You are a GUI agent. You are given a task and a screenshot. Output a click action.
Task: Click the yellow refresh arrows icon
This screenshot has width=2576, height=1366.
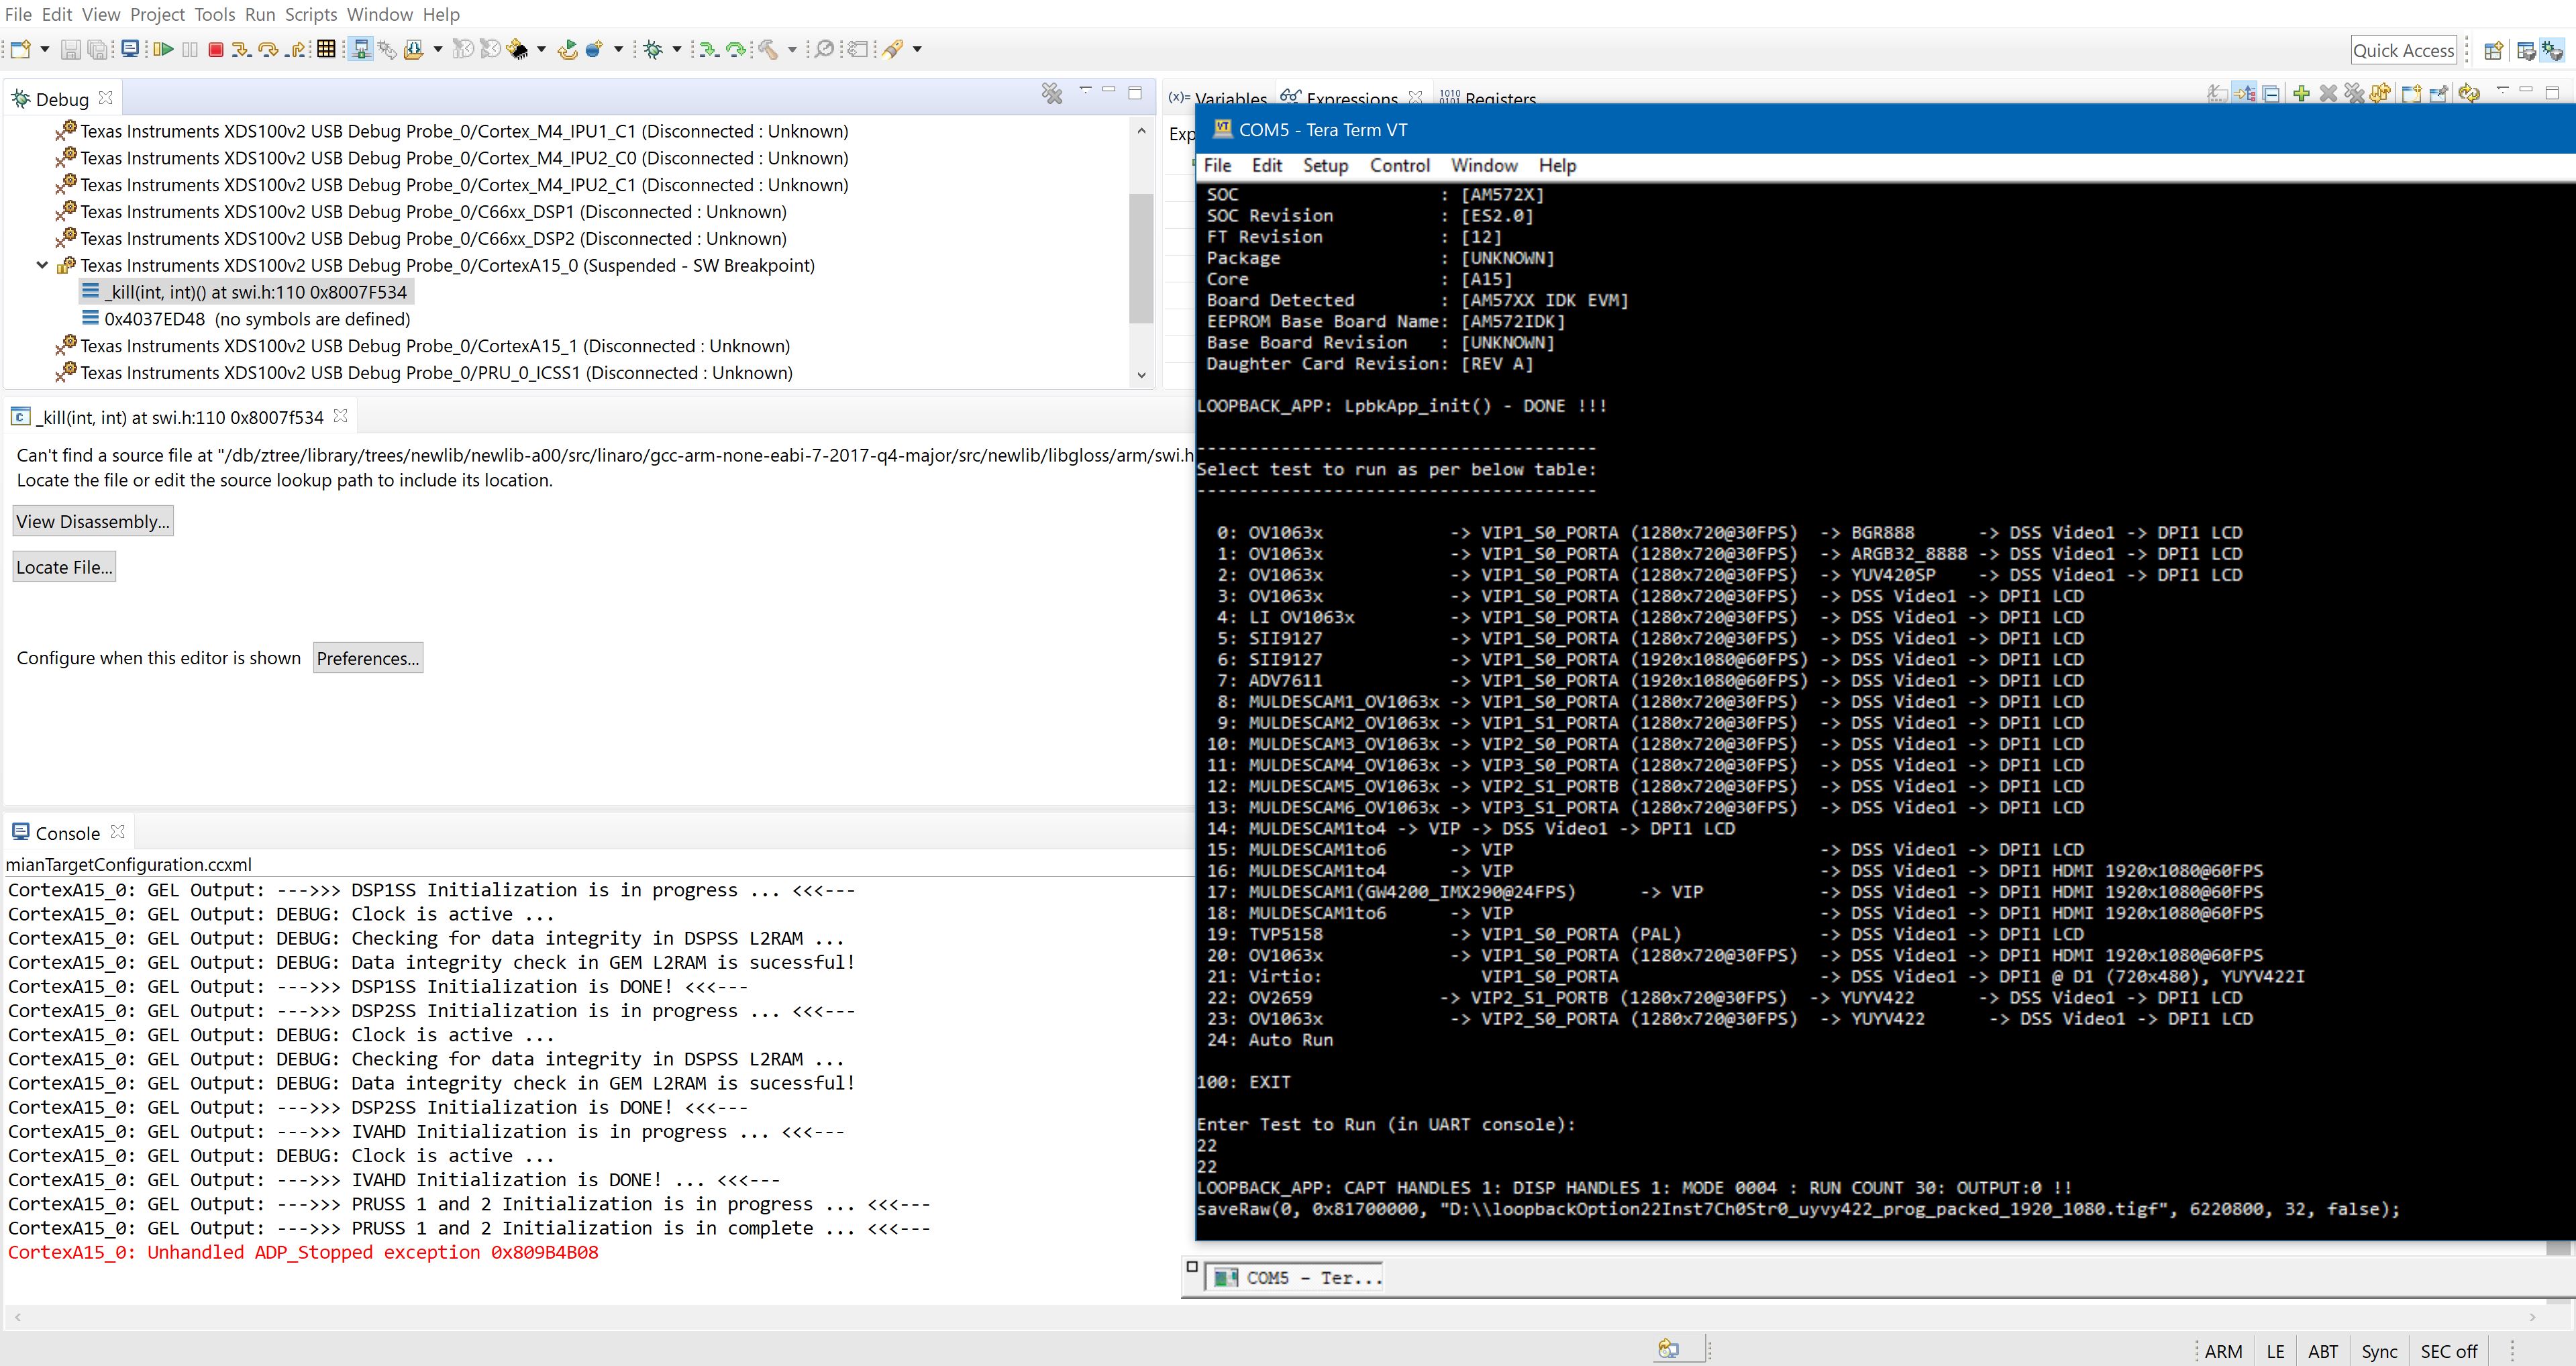pos(2469,93)
